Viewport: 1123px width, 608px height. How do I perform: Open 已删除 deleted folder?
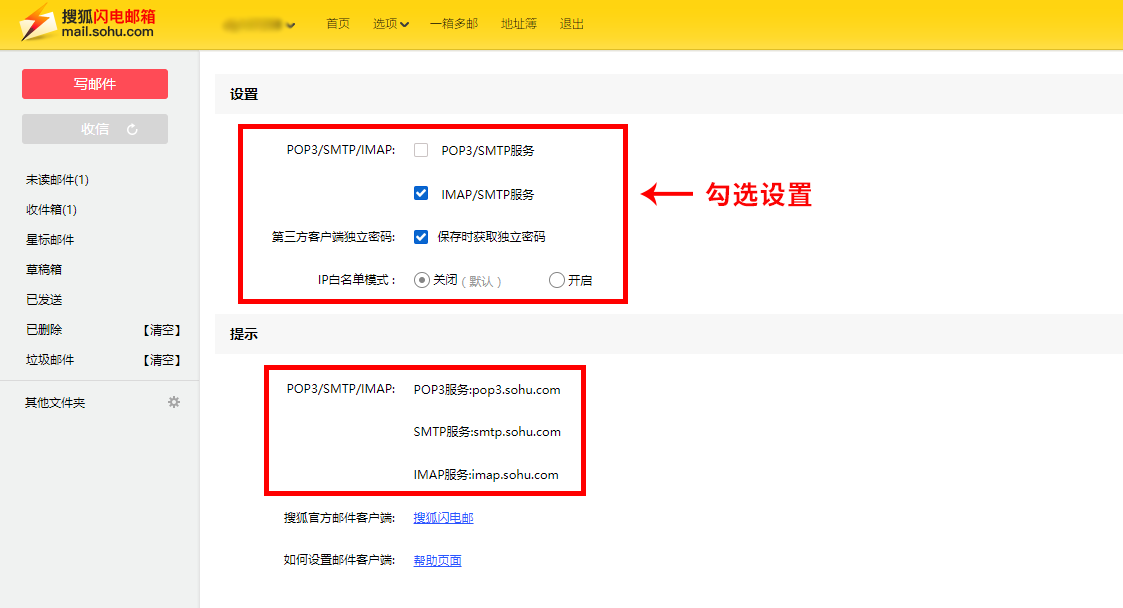[44, 330]
